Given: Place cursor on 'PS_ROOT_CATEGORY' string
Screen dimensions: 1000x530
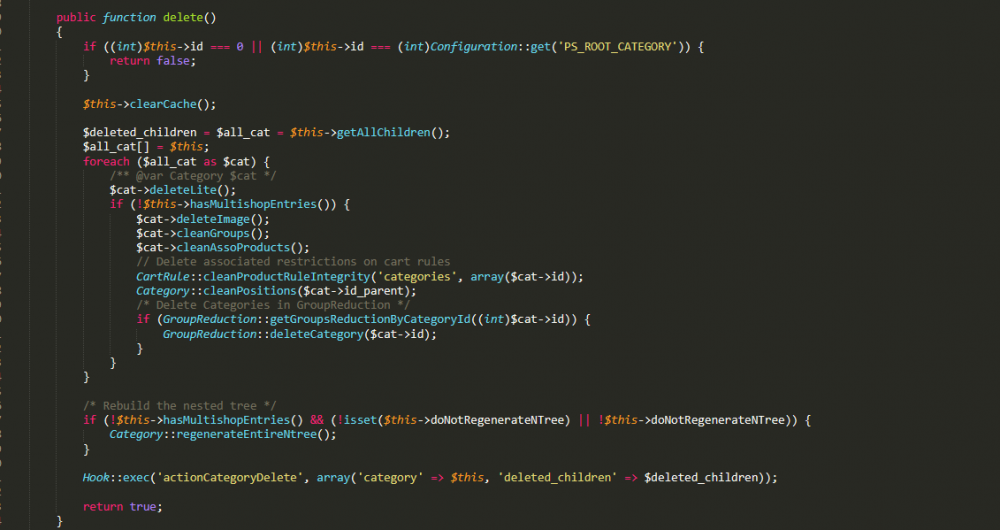Looking at the screenshot, I should [x=617, y=47].
